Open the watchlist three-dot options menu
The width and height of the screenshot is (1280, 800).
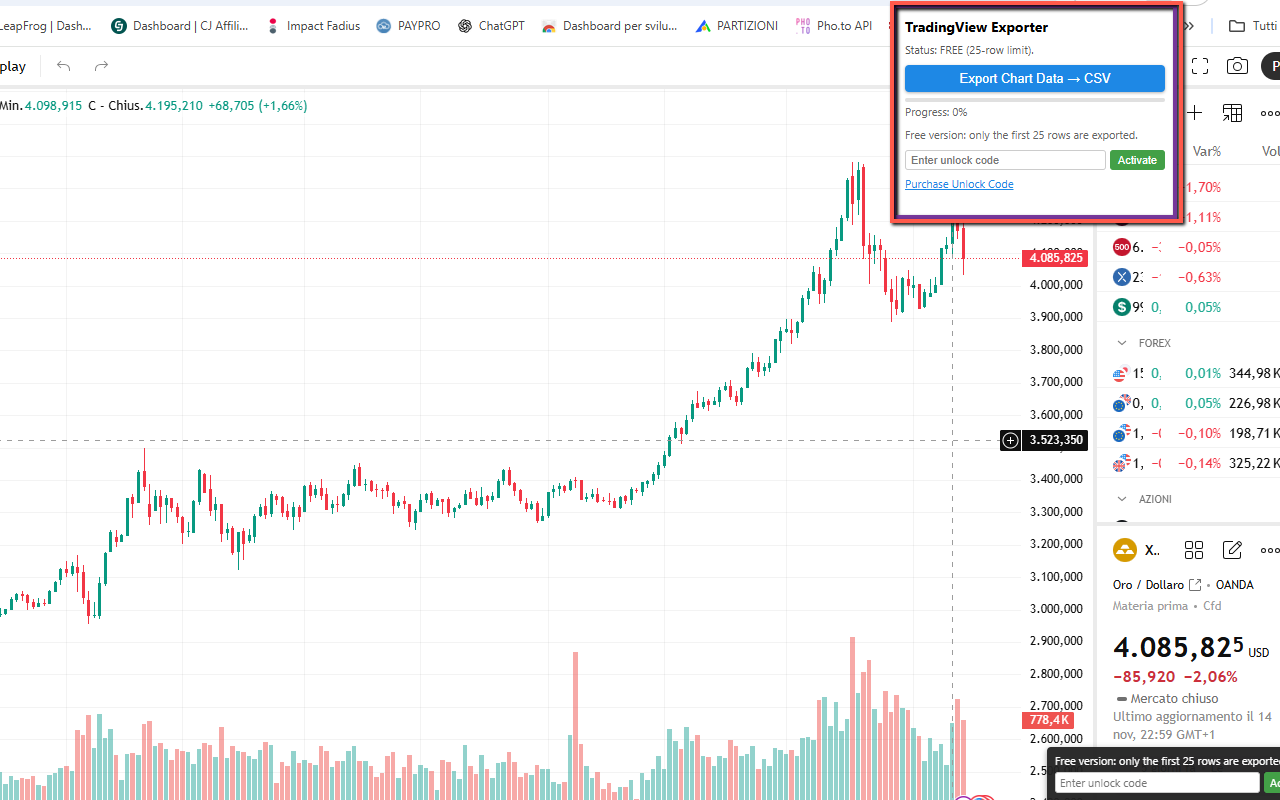(1269, 112)
